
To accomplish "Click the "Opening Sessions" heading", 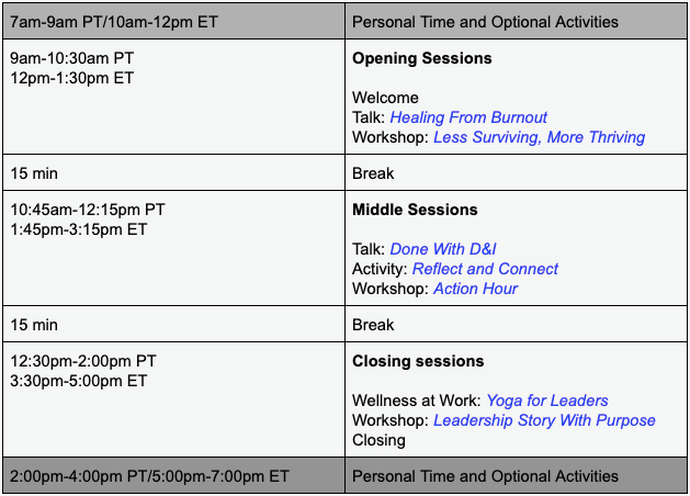I will point(421,59).
